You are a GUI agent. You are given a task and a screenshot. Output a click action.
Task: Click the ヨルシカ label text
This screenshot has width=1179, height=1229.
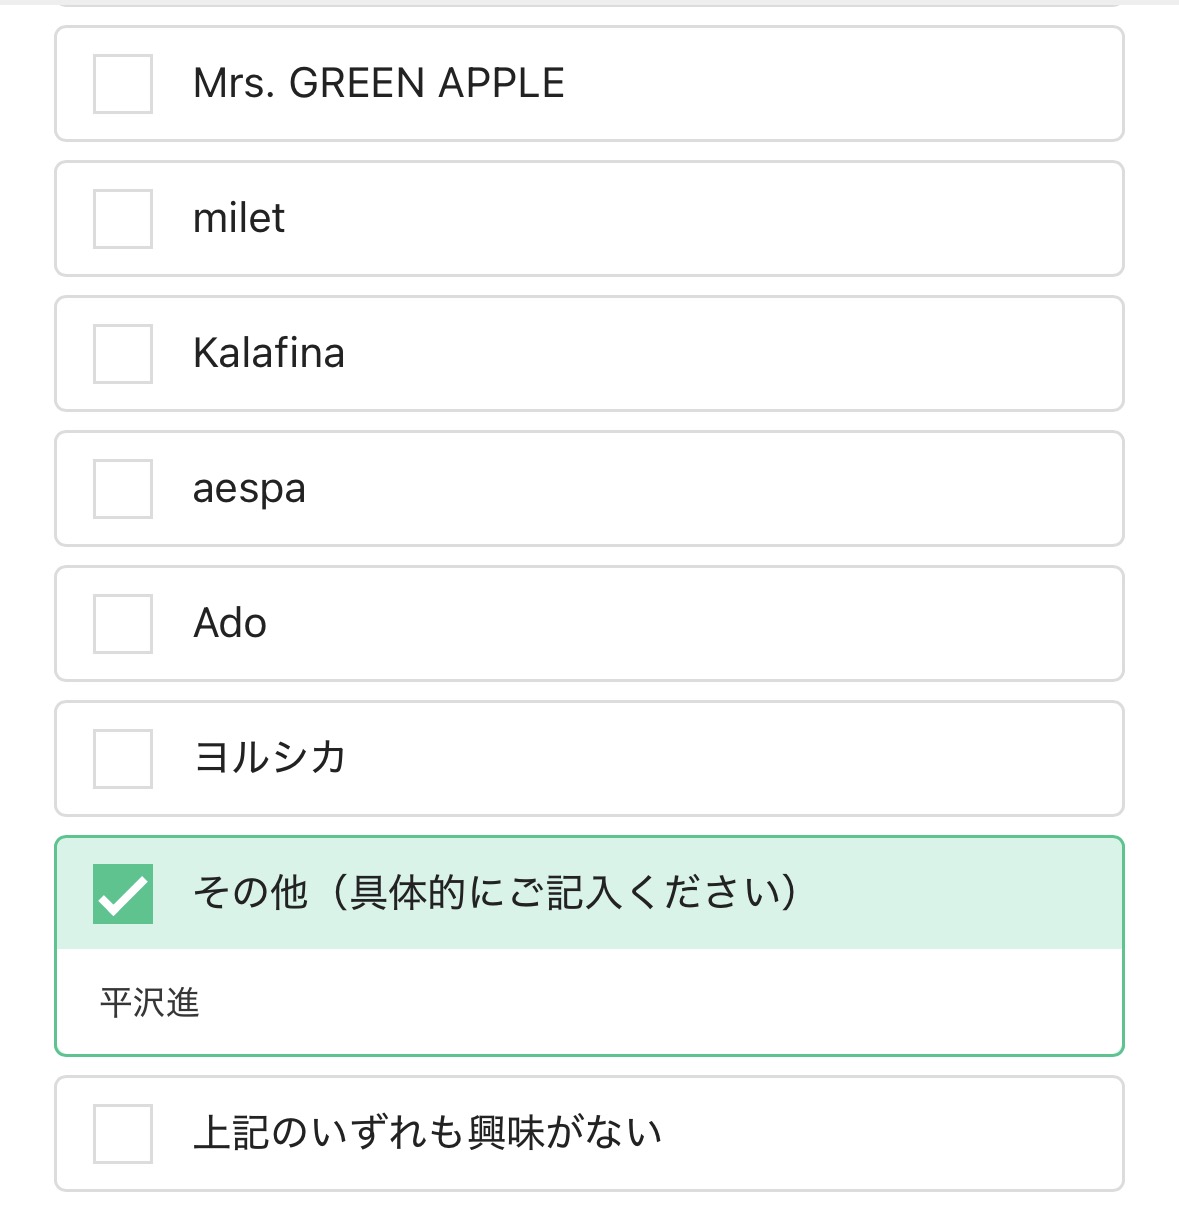point(269,758)
